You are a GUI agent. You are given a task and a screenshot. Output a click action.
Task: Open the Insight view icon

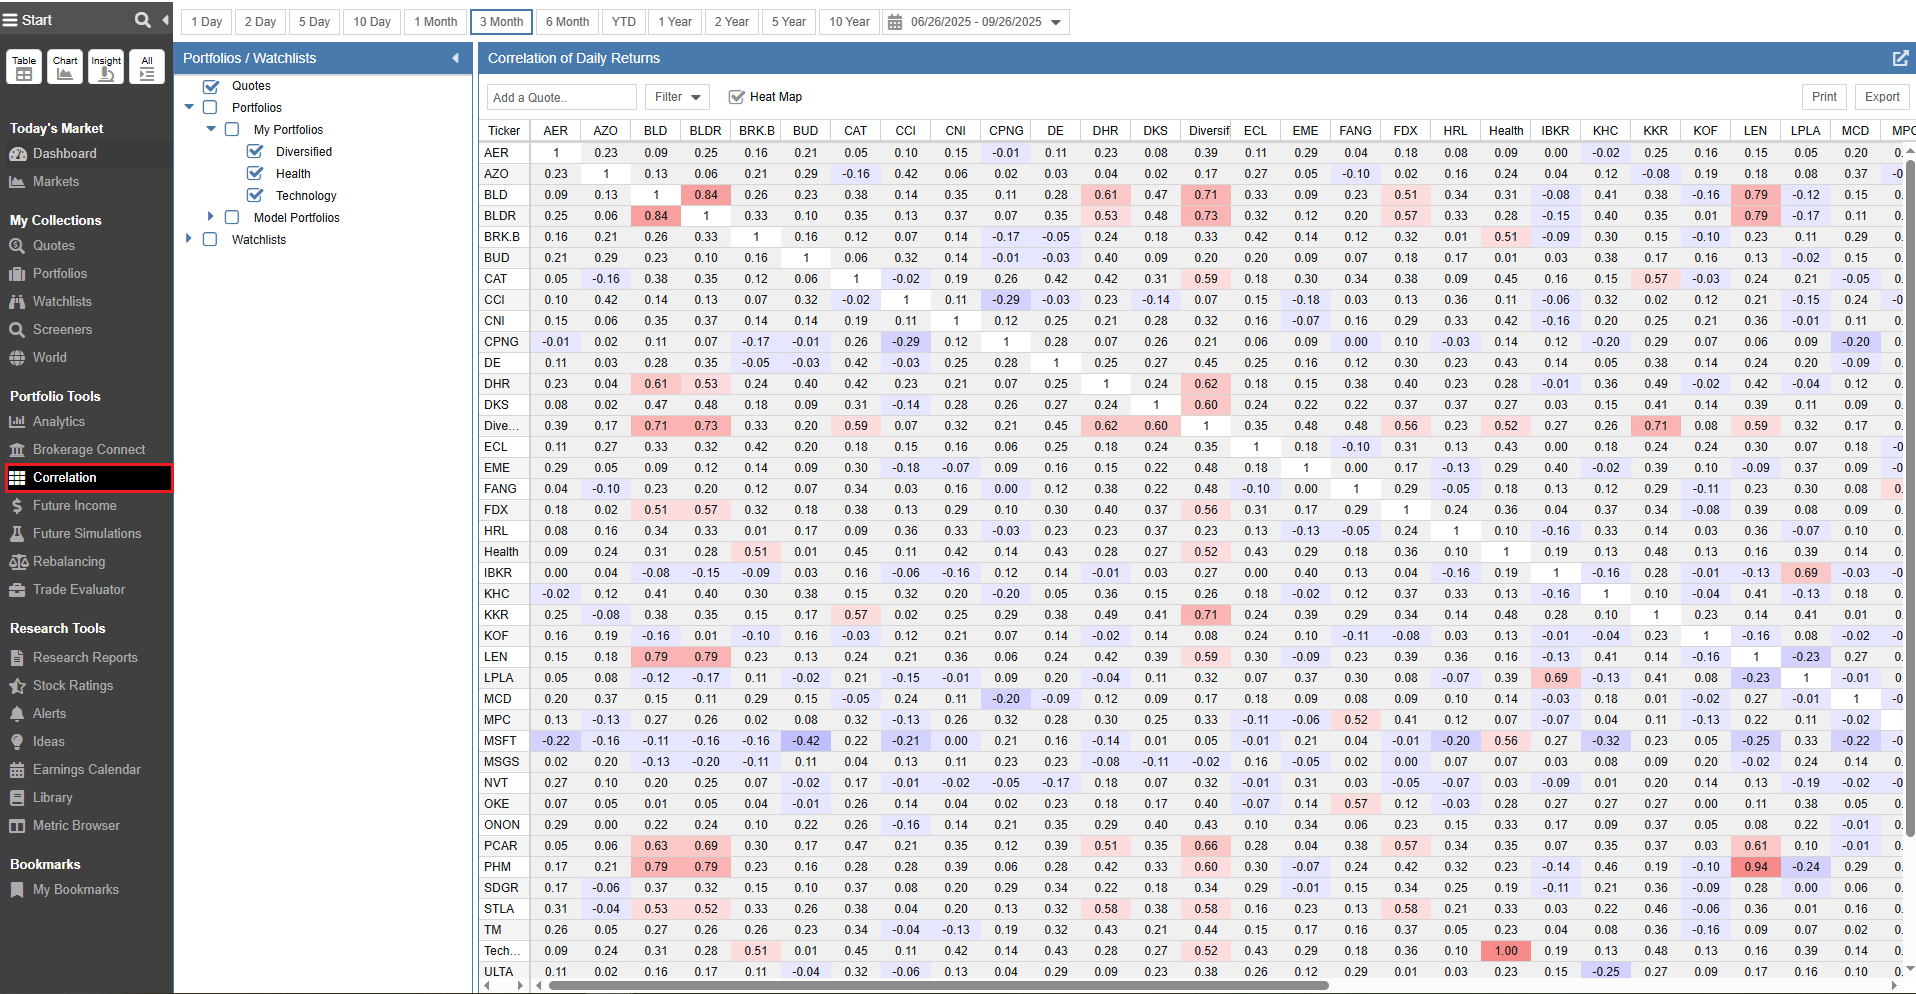[106, 68]
